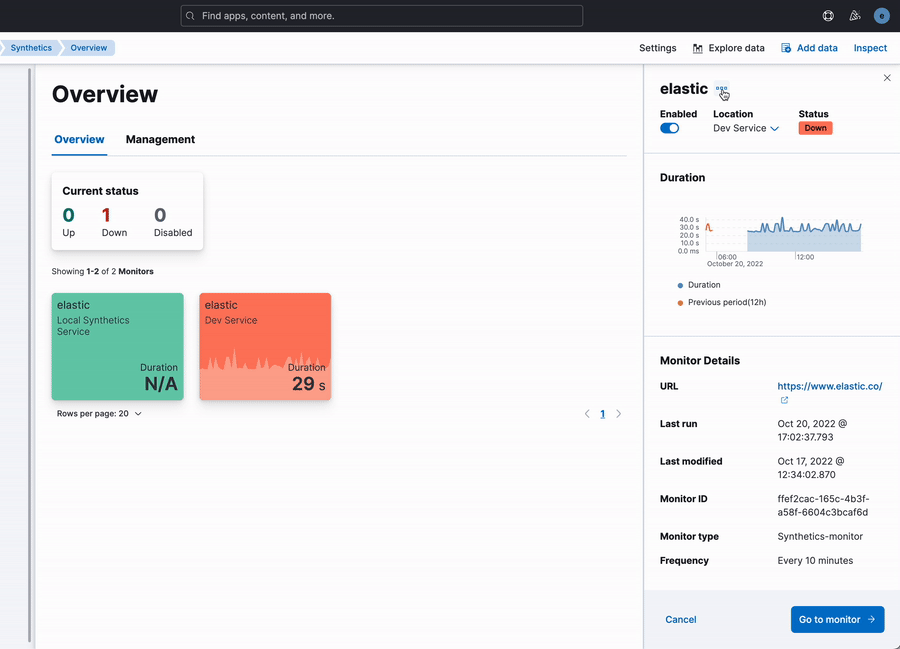Switch to the Management tab
Image resolution: width=900 pixels, height=649 pixels.
160,139
